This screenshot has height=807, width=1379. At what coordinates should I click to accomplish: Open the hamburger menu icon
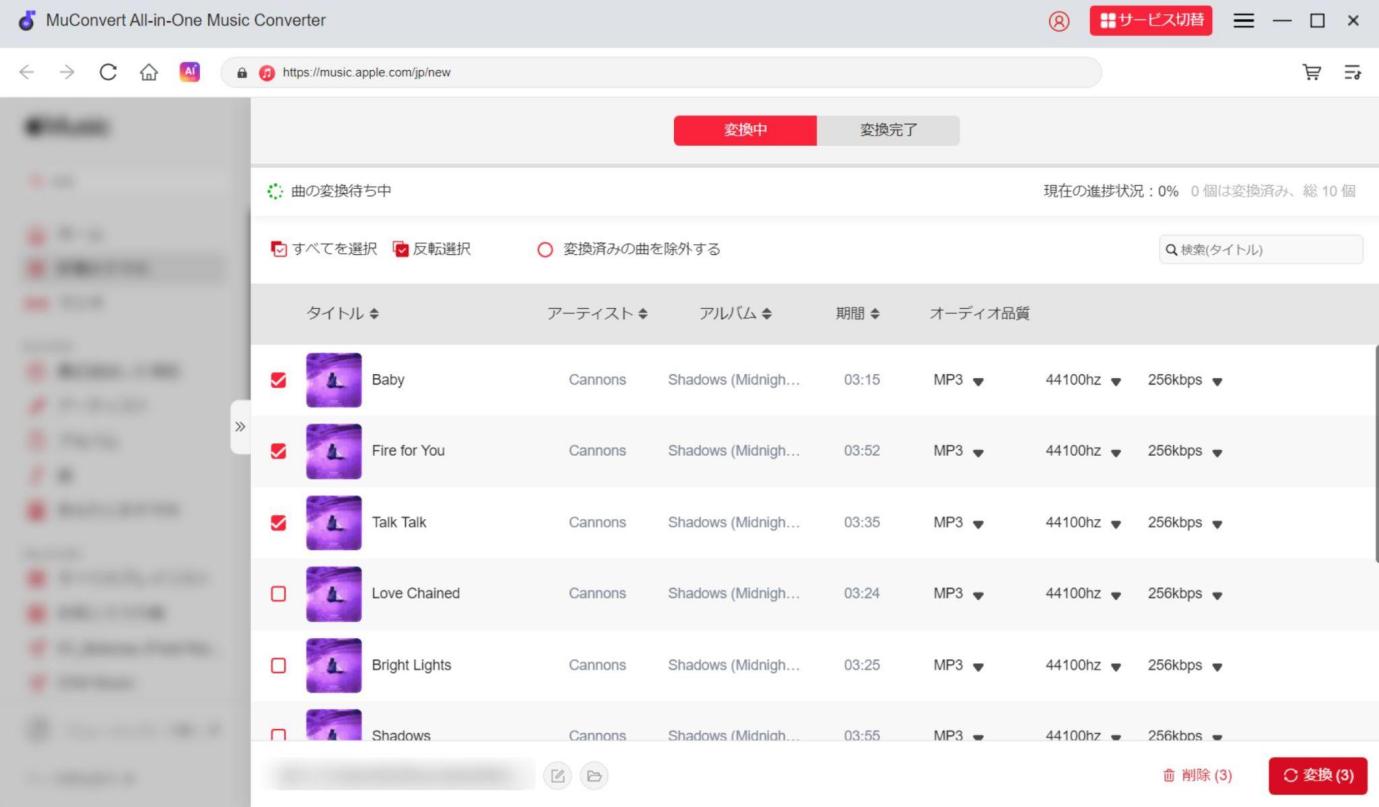1244,21
